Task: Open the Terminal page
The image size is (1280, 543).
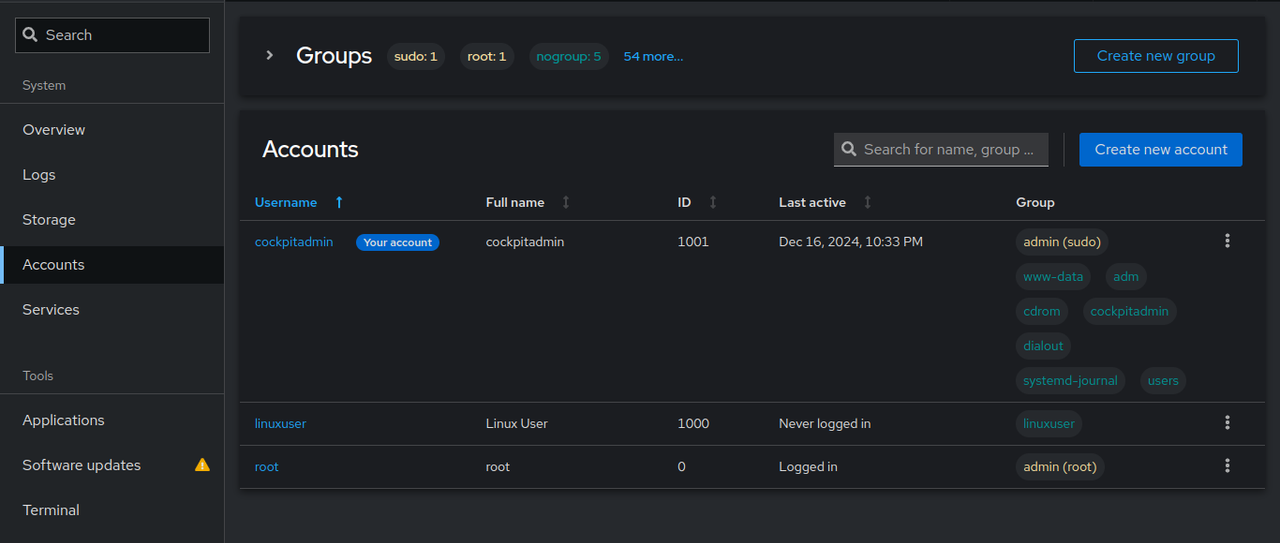Action: (x=112, y=510)
